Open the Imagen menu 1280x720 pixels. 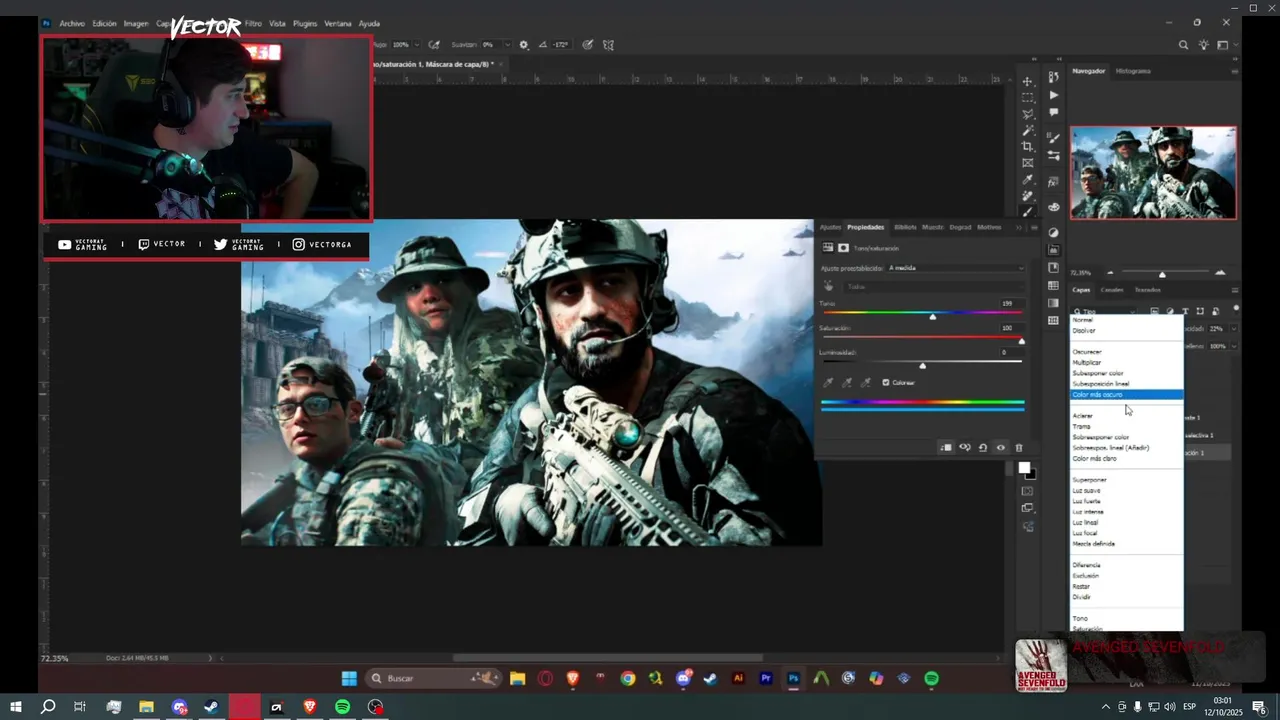tap(136, 23)
